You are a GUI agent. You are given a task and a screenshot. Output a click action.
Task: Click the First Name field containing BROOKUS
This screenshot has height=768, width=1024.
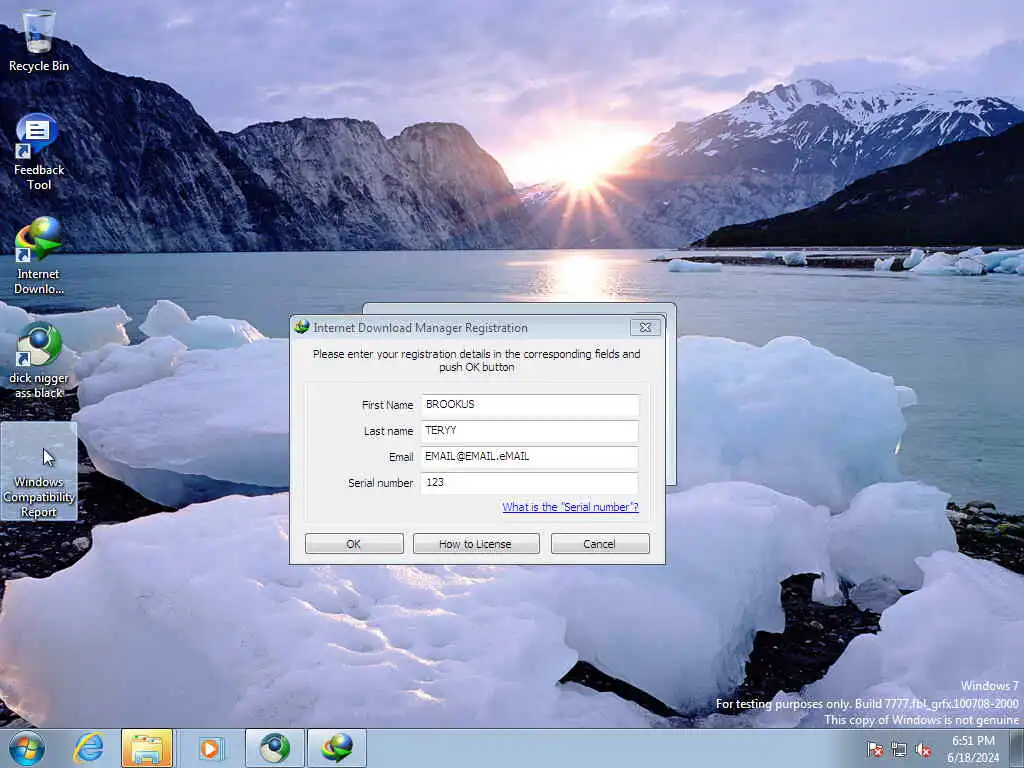coord(530,405)
